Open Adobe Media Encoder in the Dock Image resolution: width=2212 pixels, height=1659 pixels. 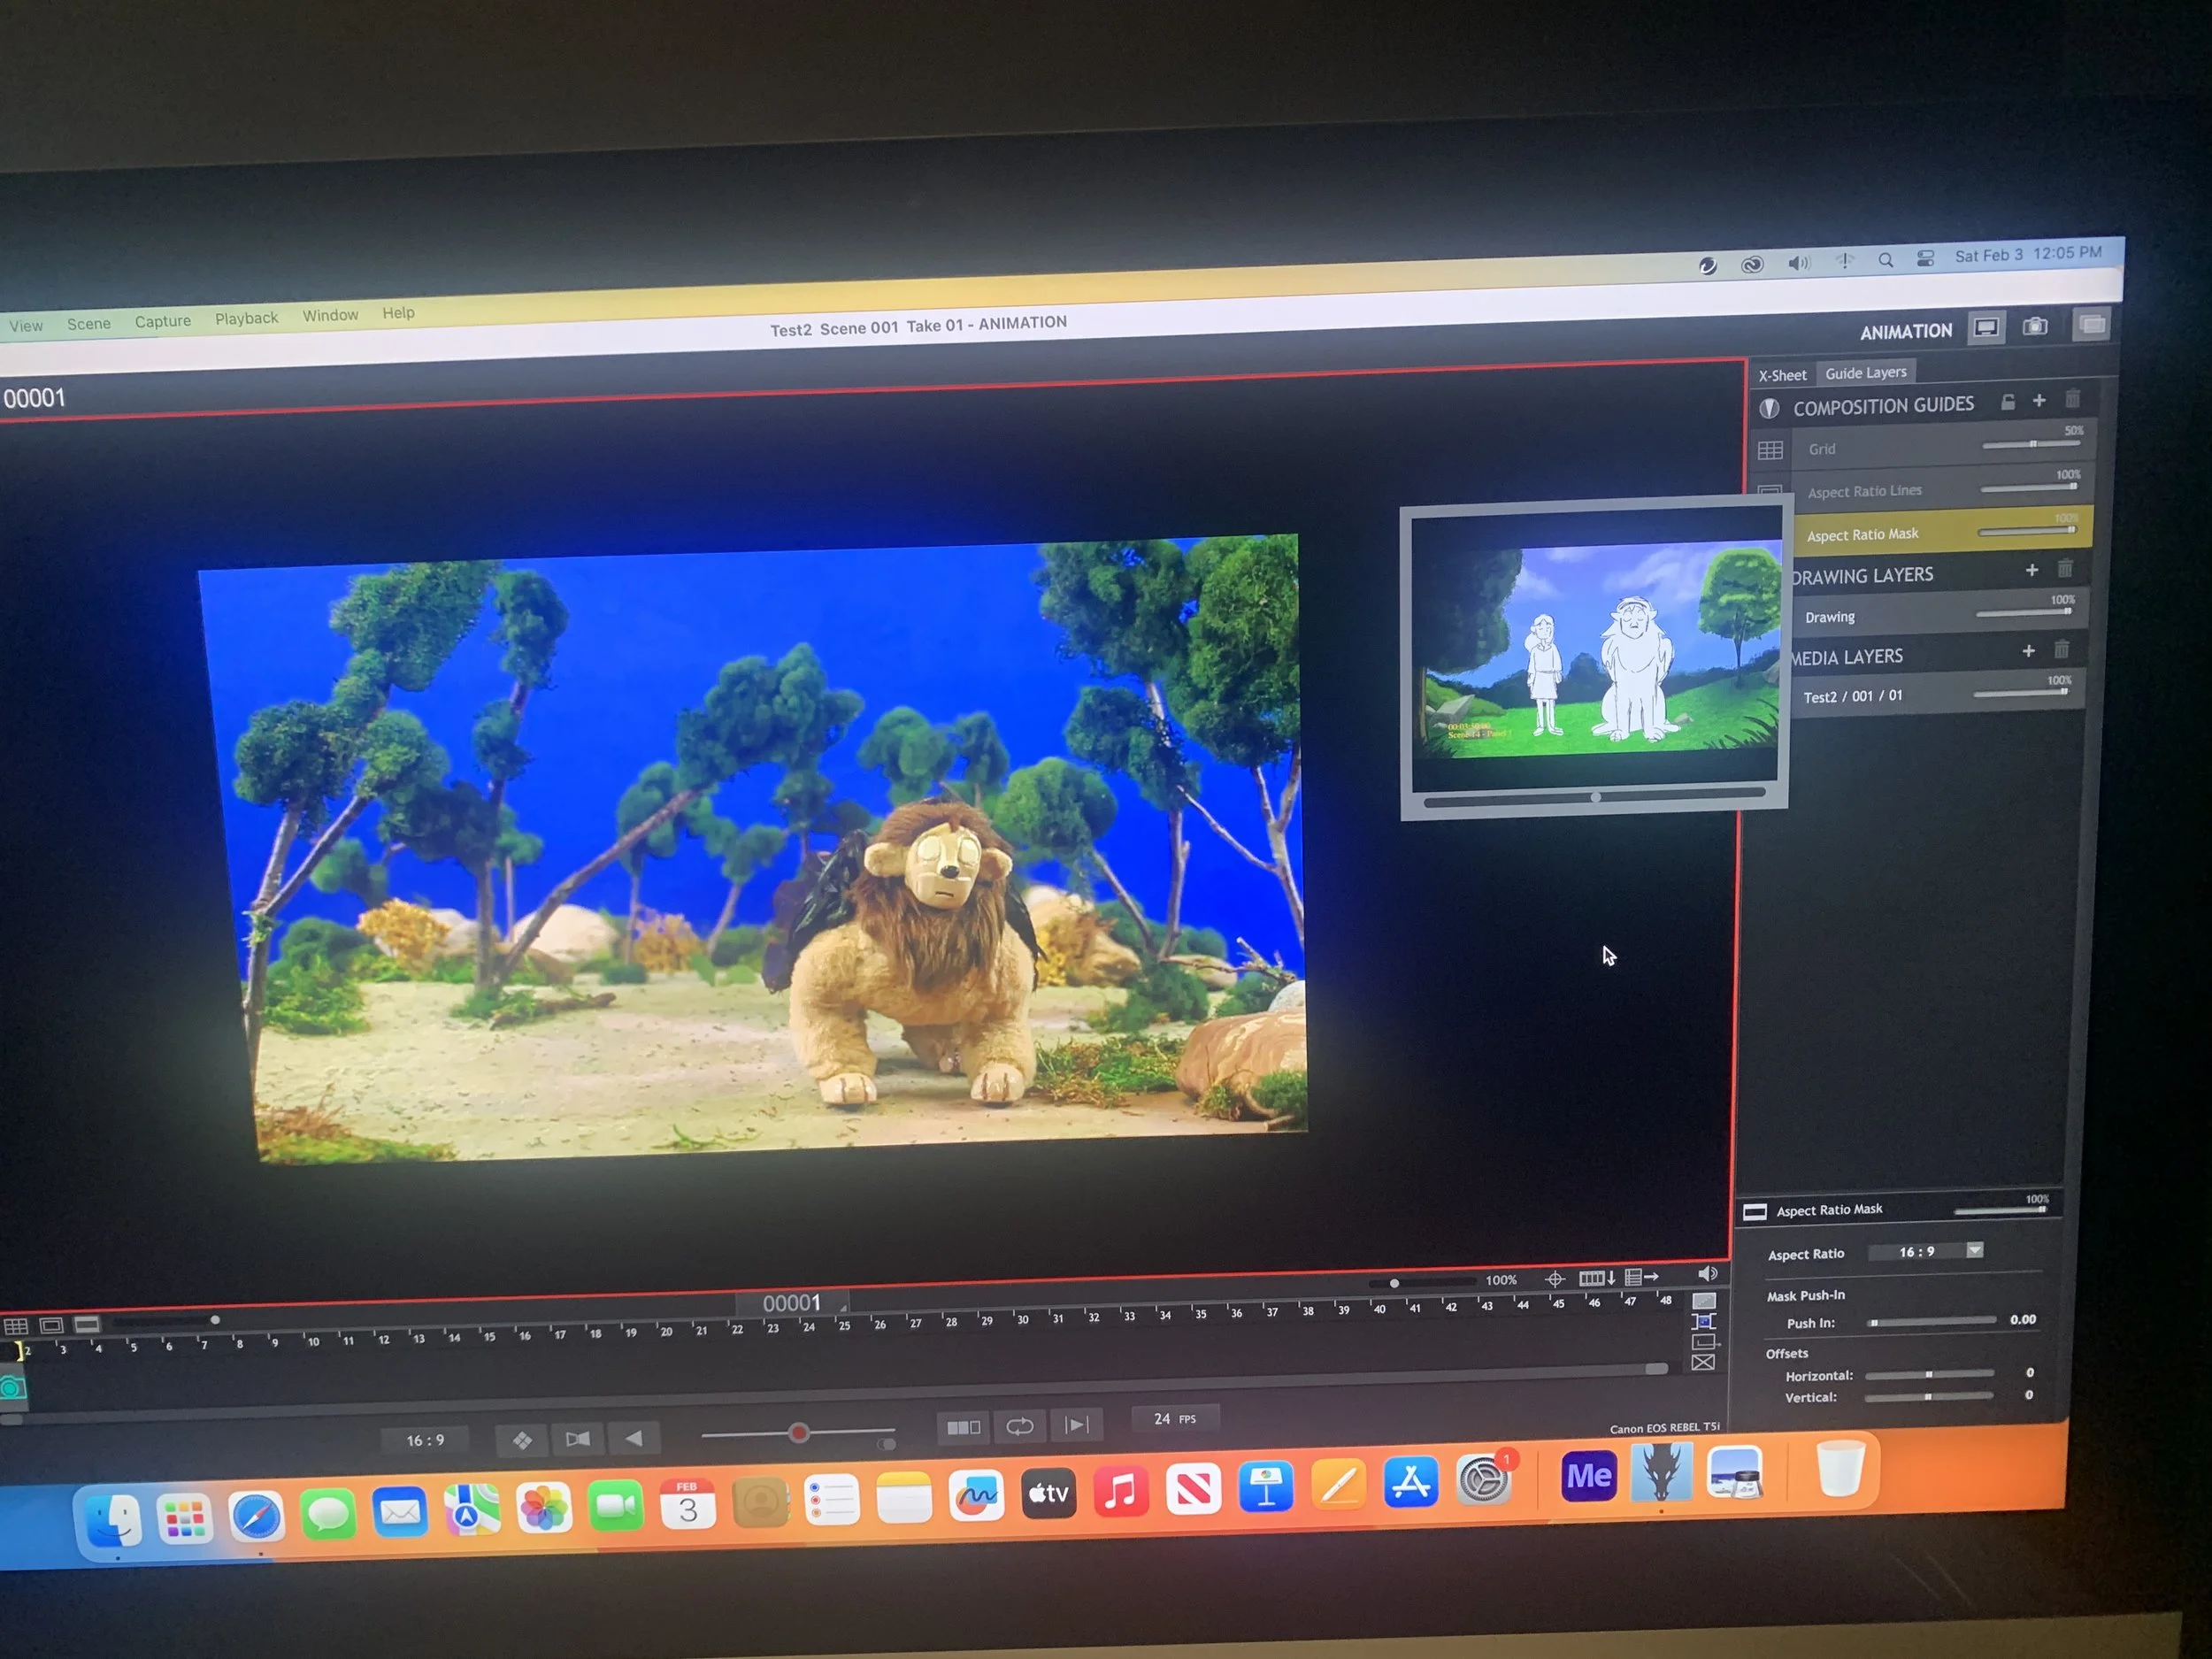click(1588, 1476)
